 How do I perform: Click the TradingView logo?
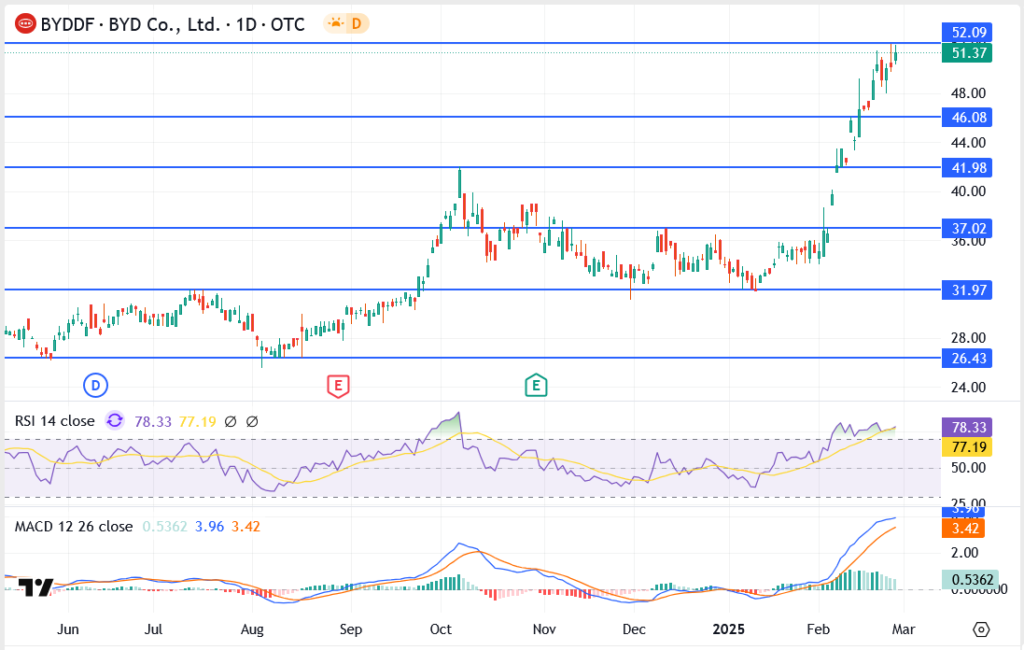coord(36,588)
